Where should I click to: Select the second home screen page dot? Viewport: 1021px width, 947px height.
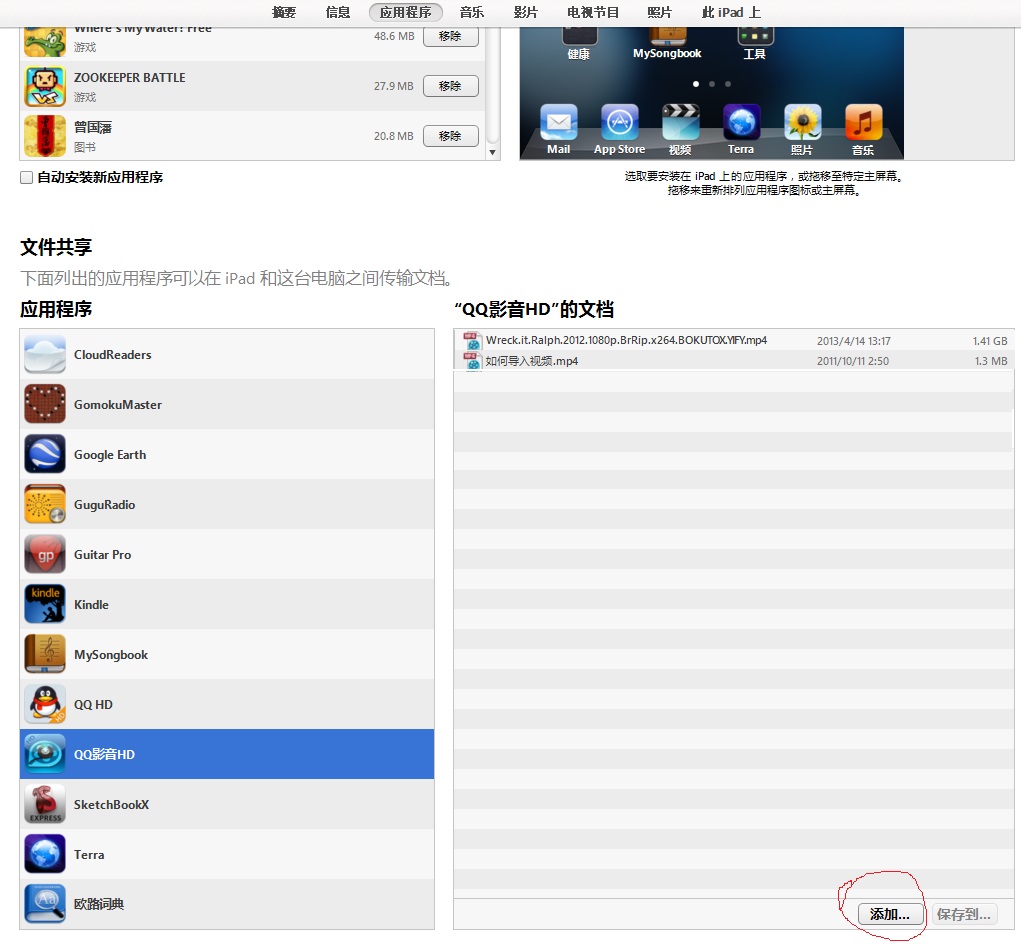tap(712, 84)
